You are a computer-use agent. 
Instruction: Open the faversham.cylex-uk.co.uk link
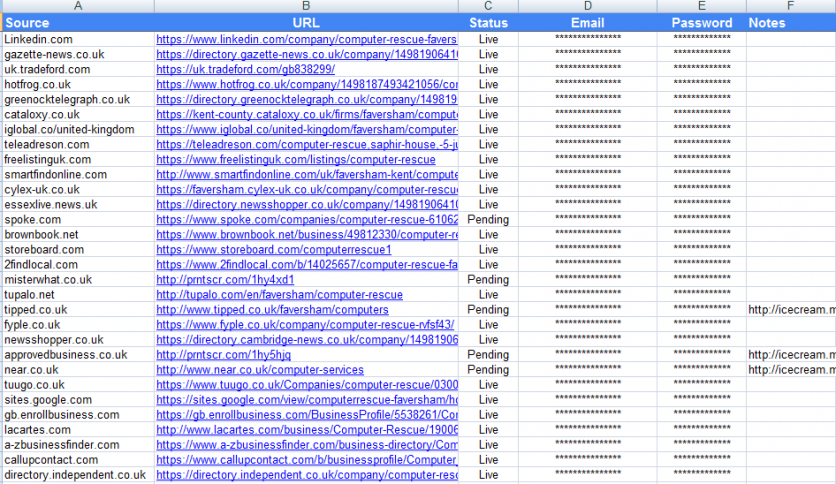point(307,189)
